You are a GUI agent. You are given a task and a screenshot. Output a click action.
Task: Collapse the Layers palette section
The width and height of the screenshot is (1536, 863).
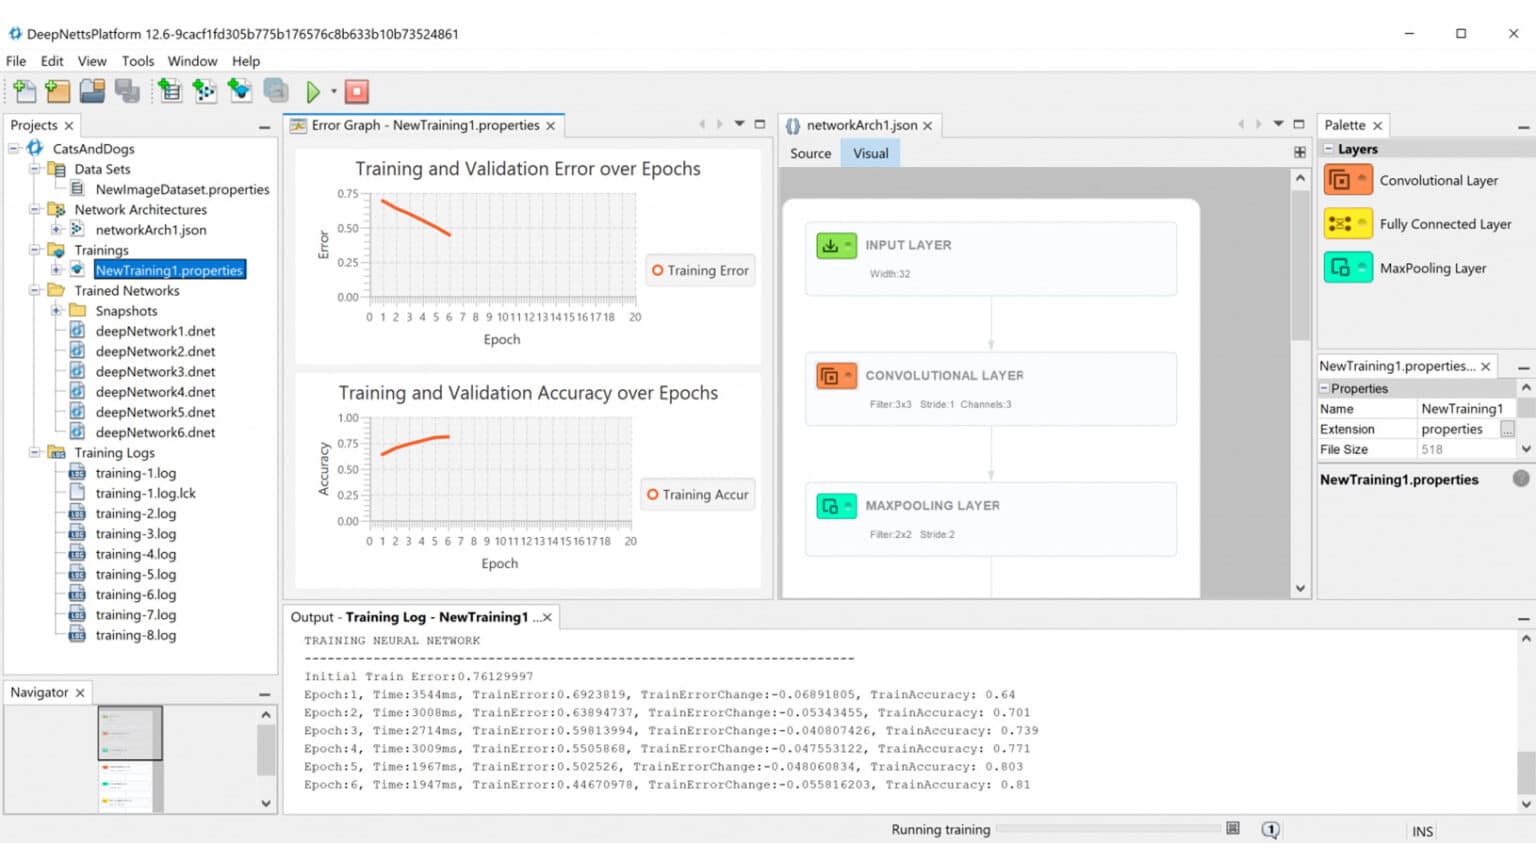coord(1329,149)
